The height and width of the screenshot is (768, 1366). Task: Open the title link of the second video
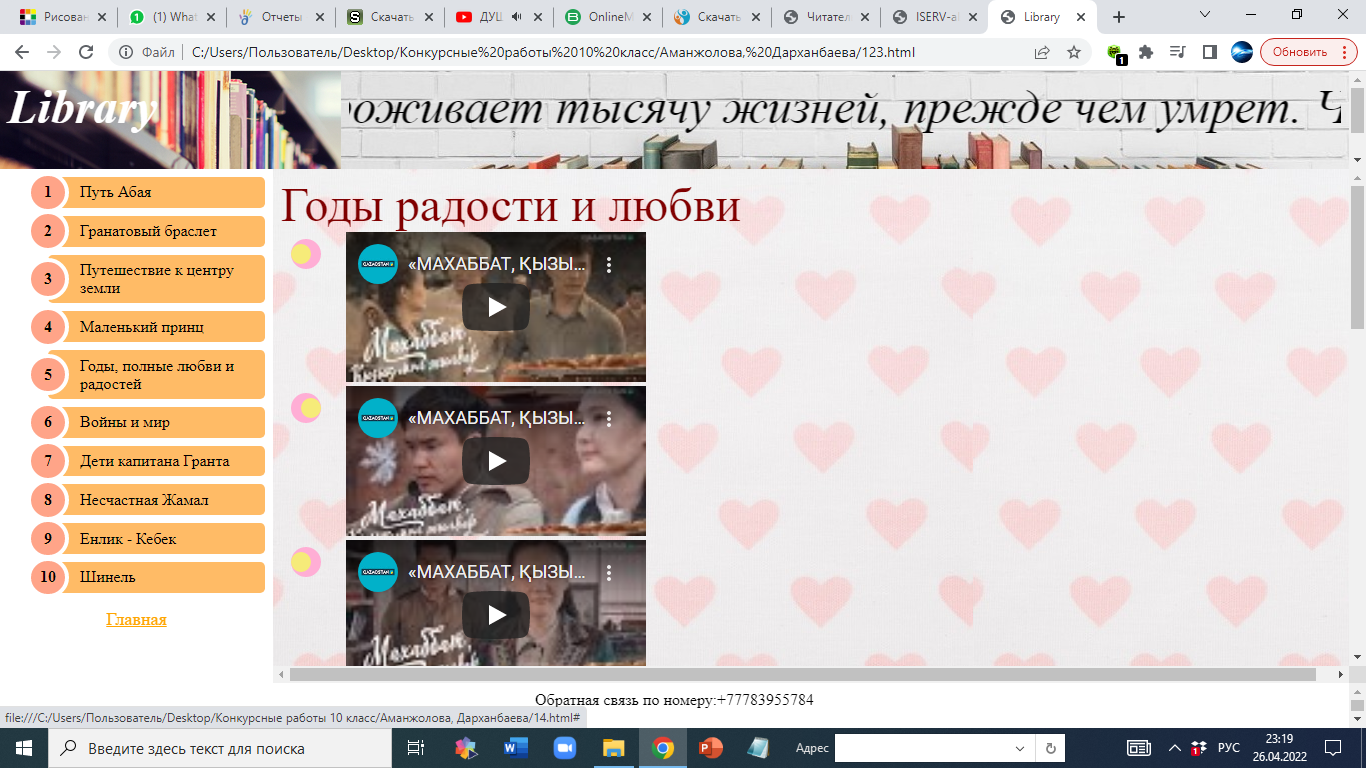coord(496,419)
